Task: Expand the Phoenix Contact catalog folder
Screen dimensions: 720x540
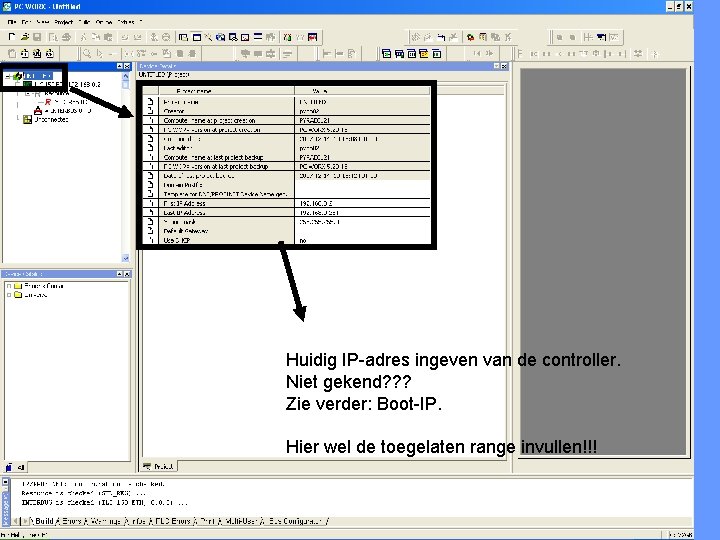Action: [9, 286]
